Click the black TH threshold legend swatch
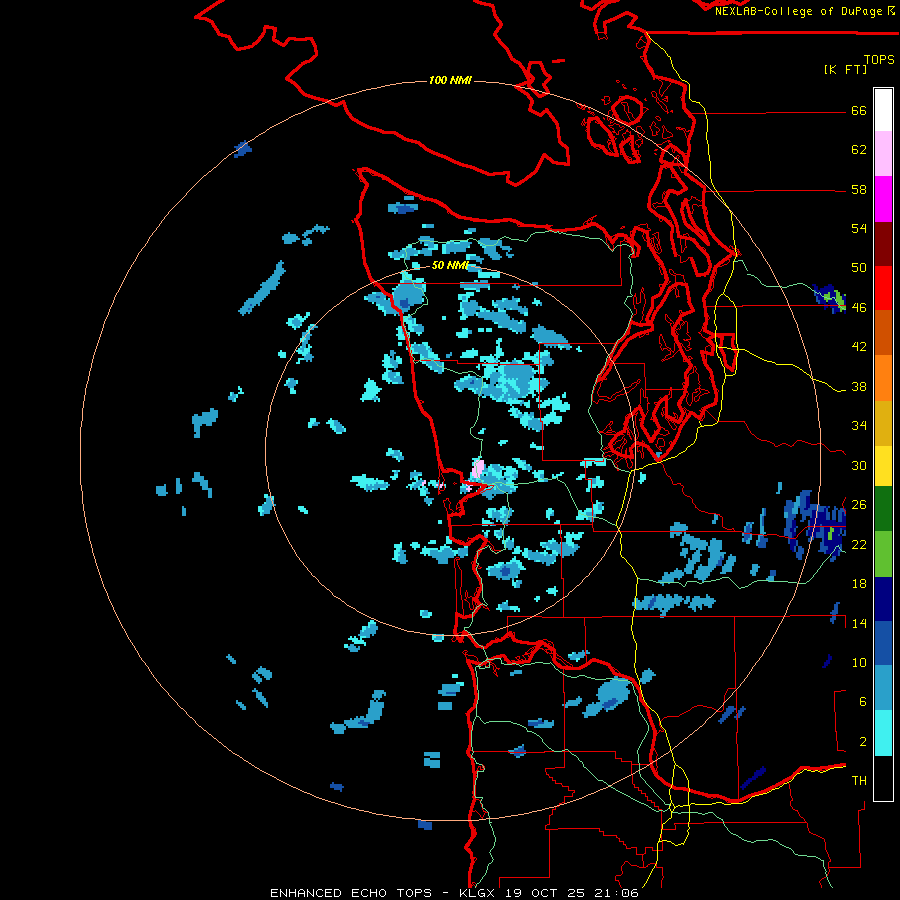 coord(883,778)
